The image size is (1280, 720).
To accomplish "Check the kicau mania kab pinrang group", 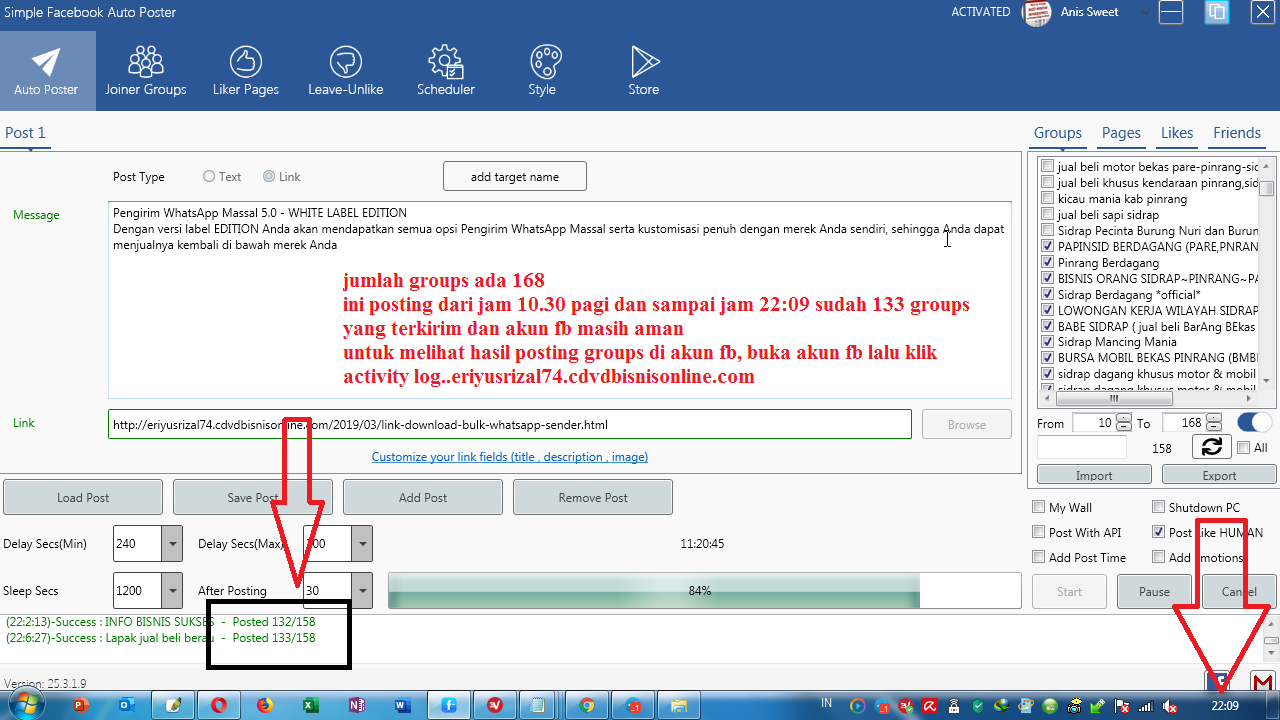I will point(1047,199).
